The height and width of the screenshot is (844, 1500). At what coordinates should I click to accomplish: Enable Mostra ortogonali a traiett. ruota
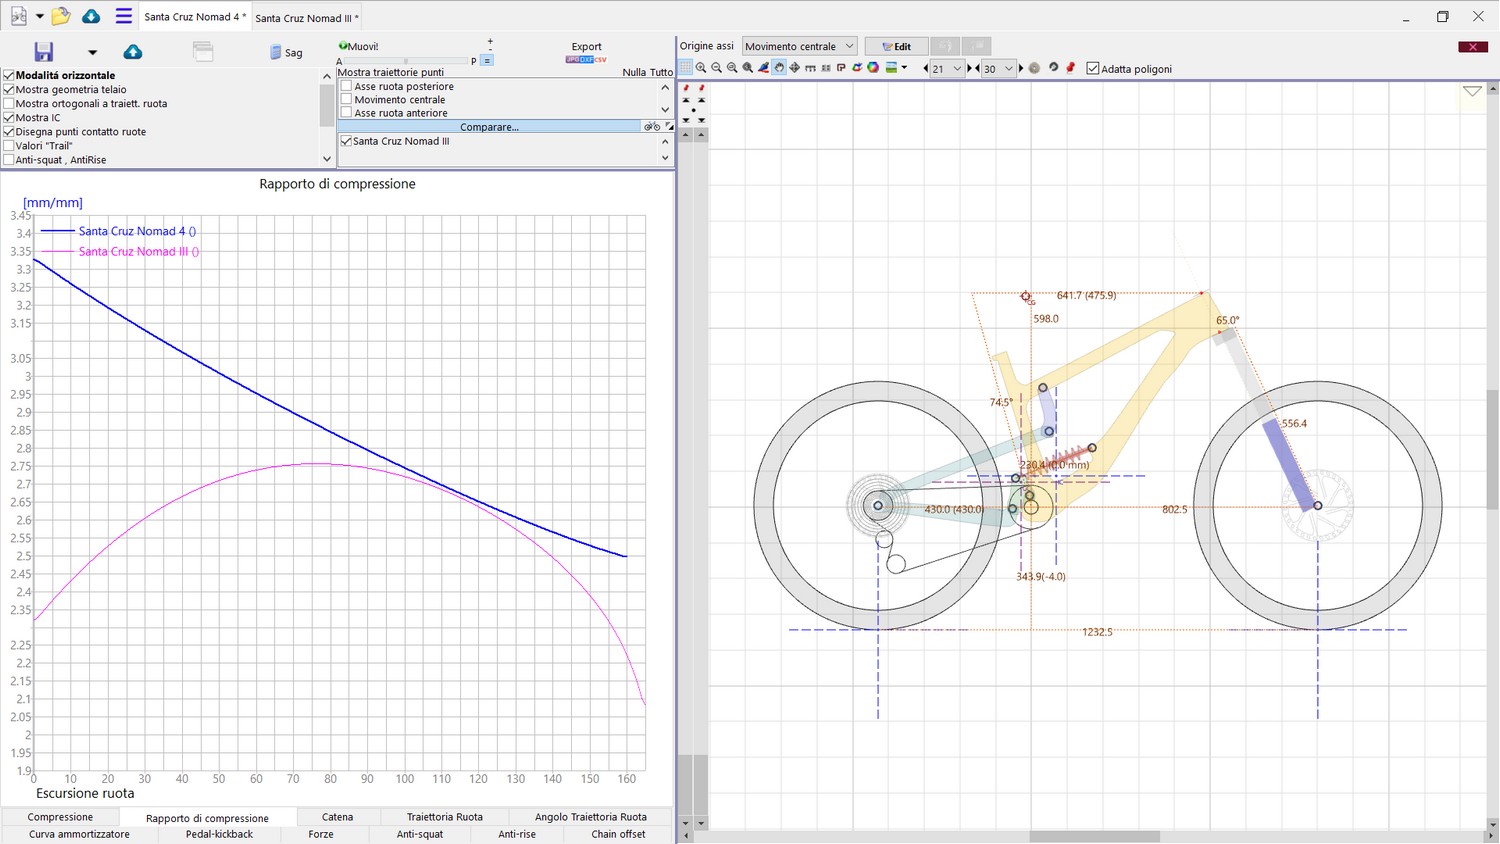[x=9, y=103]
